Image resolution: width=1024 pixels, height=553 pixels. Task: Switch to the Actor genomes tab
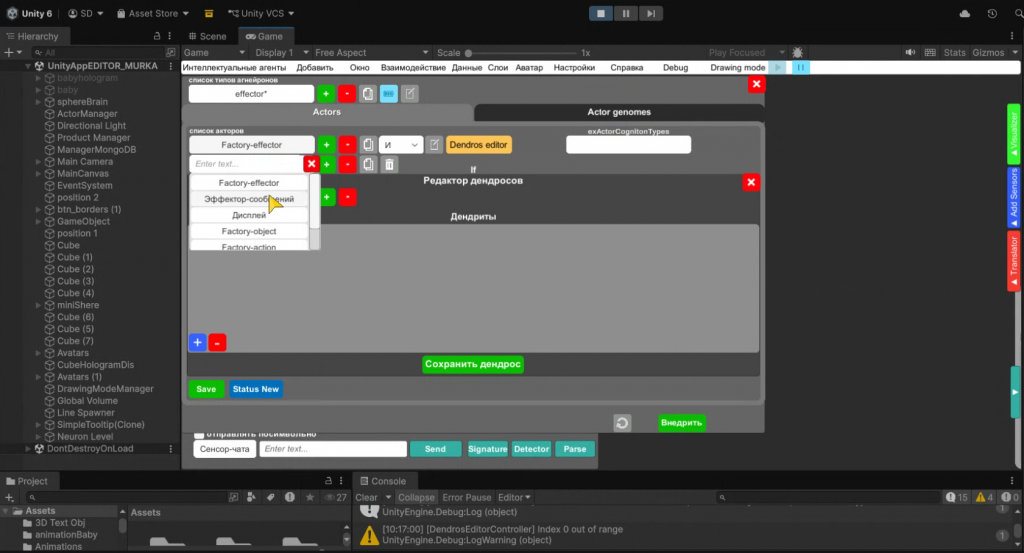pyautogui.click(x=618, y=112)
